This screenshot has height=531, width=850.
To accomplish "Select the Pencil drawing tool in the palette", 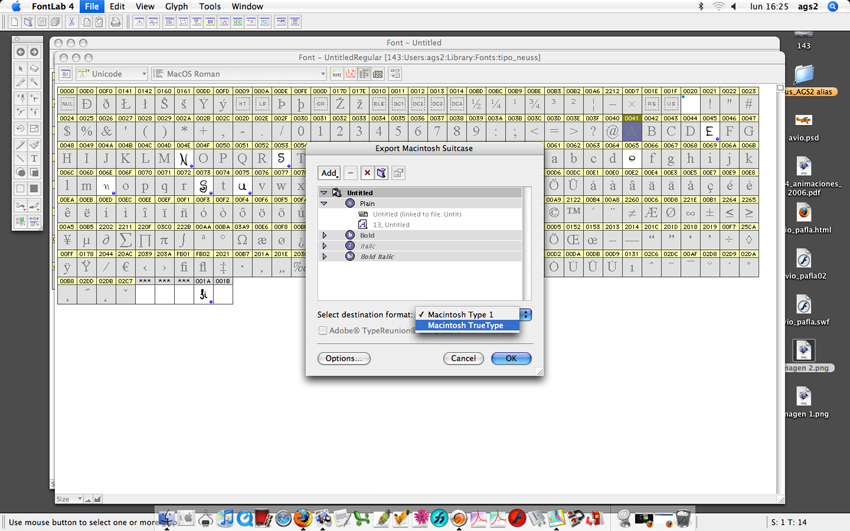I will [21, 145].
